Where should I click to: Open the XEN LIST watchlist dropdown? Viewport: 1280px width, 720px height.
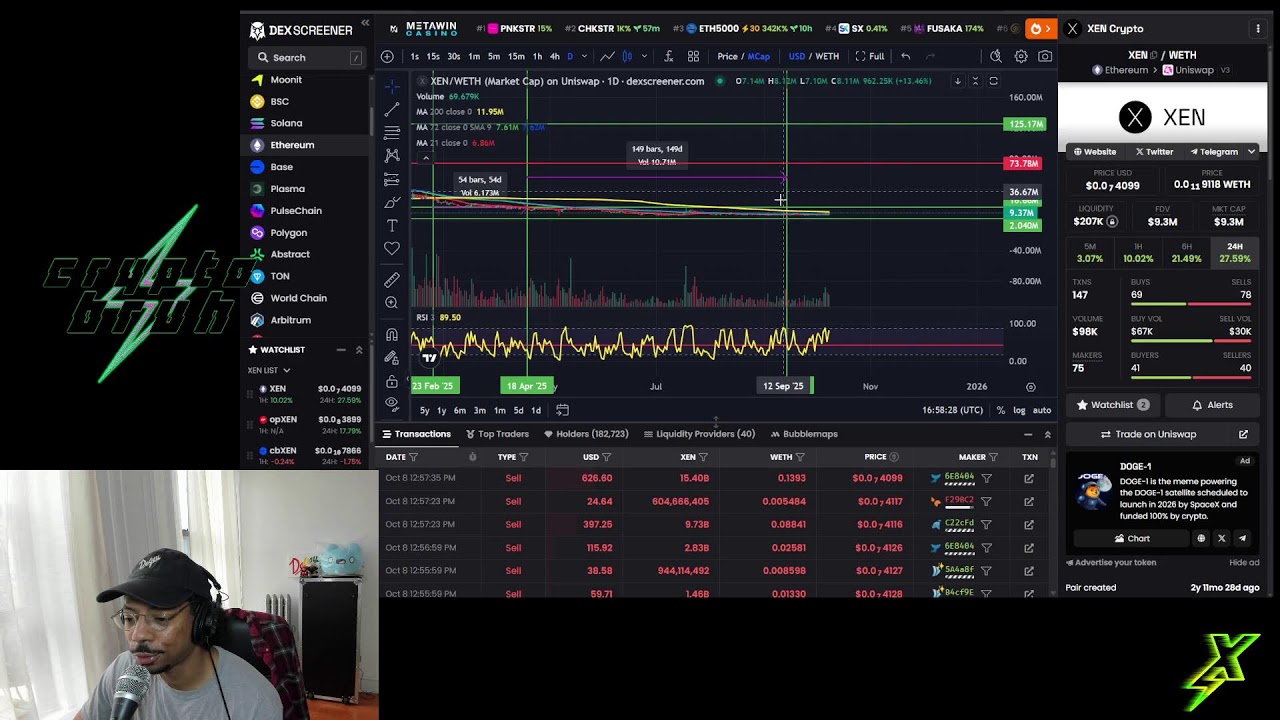pos(269,370)
